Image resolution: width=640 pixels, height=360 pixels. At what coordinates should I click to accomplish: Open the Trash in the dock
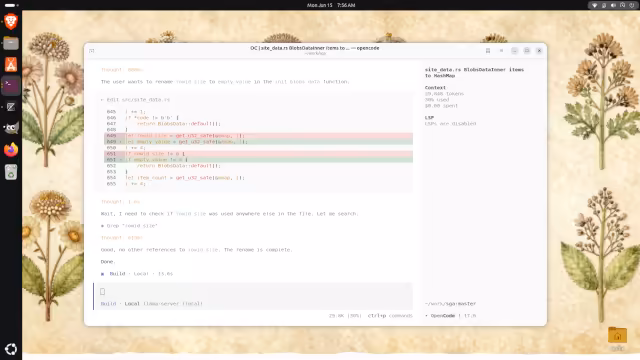coord(11,171)
